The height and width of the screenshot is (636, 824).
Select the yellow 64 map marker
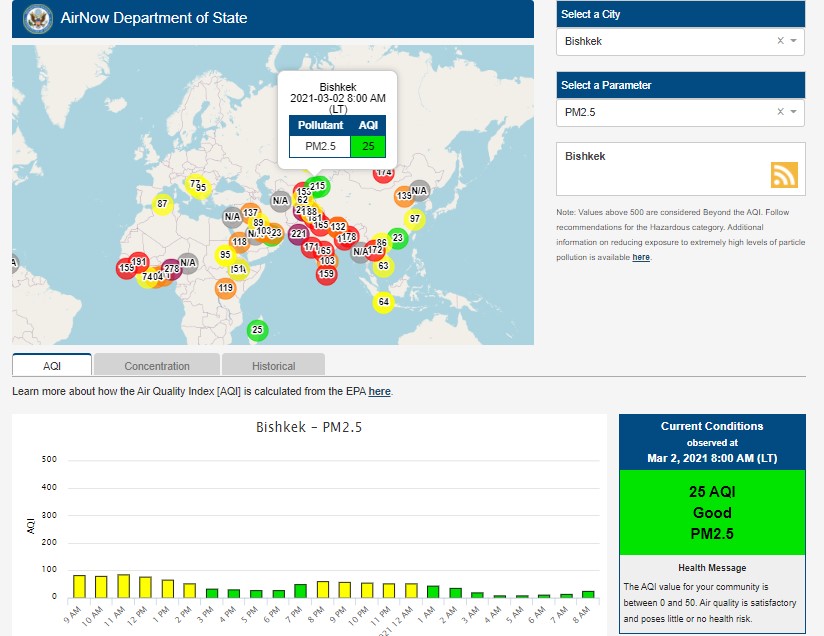point(383,302)
